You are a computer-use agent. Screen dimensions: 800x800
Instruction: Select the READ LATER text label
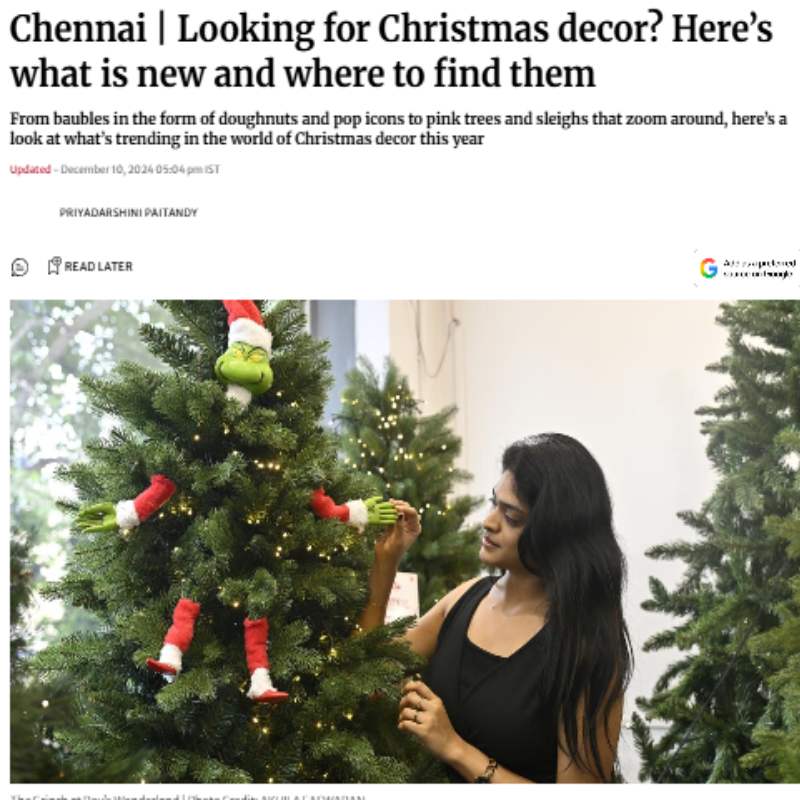point(98,266)
